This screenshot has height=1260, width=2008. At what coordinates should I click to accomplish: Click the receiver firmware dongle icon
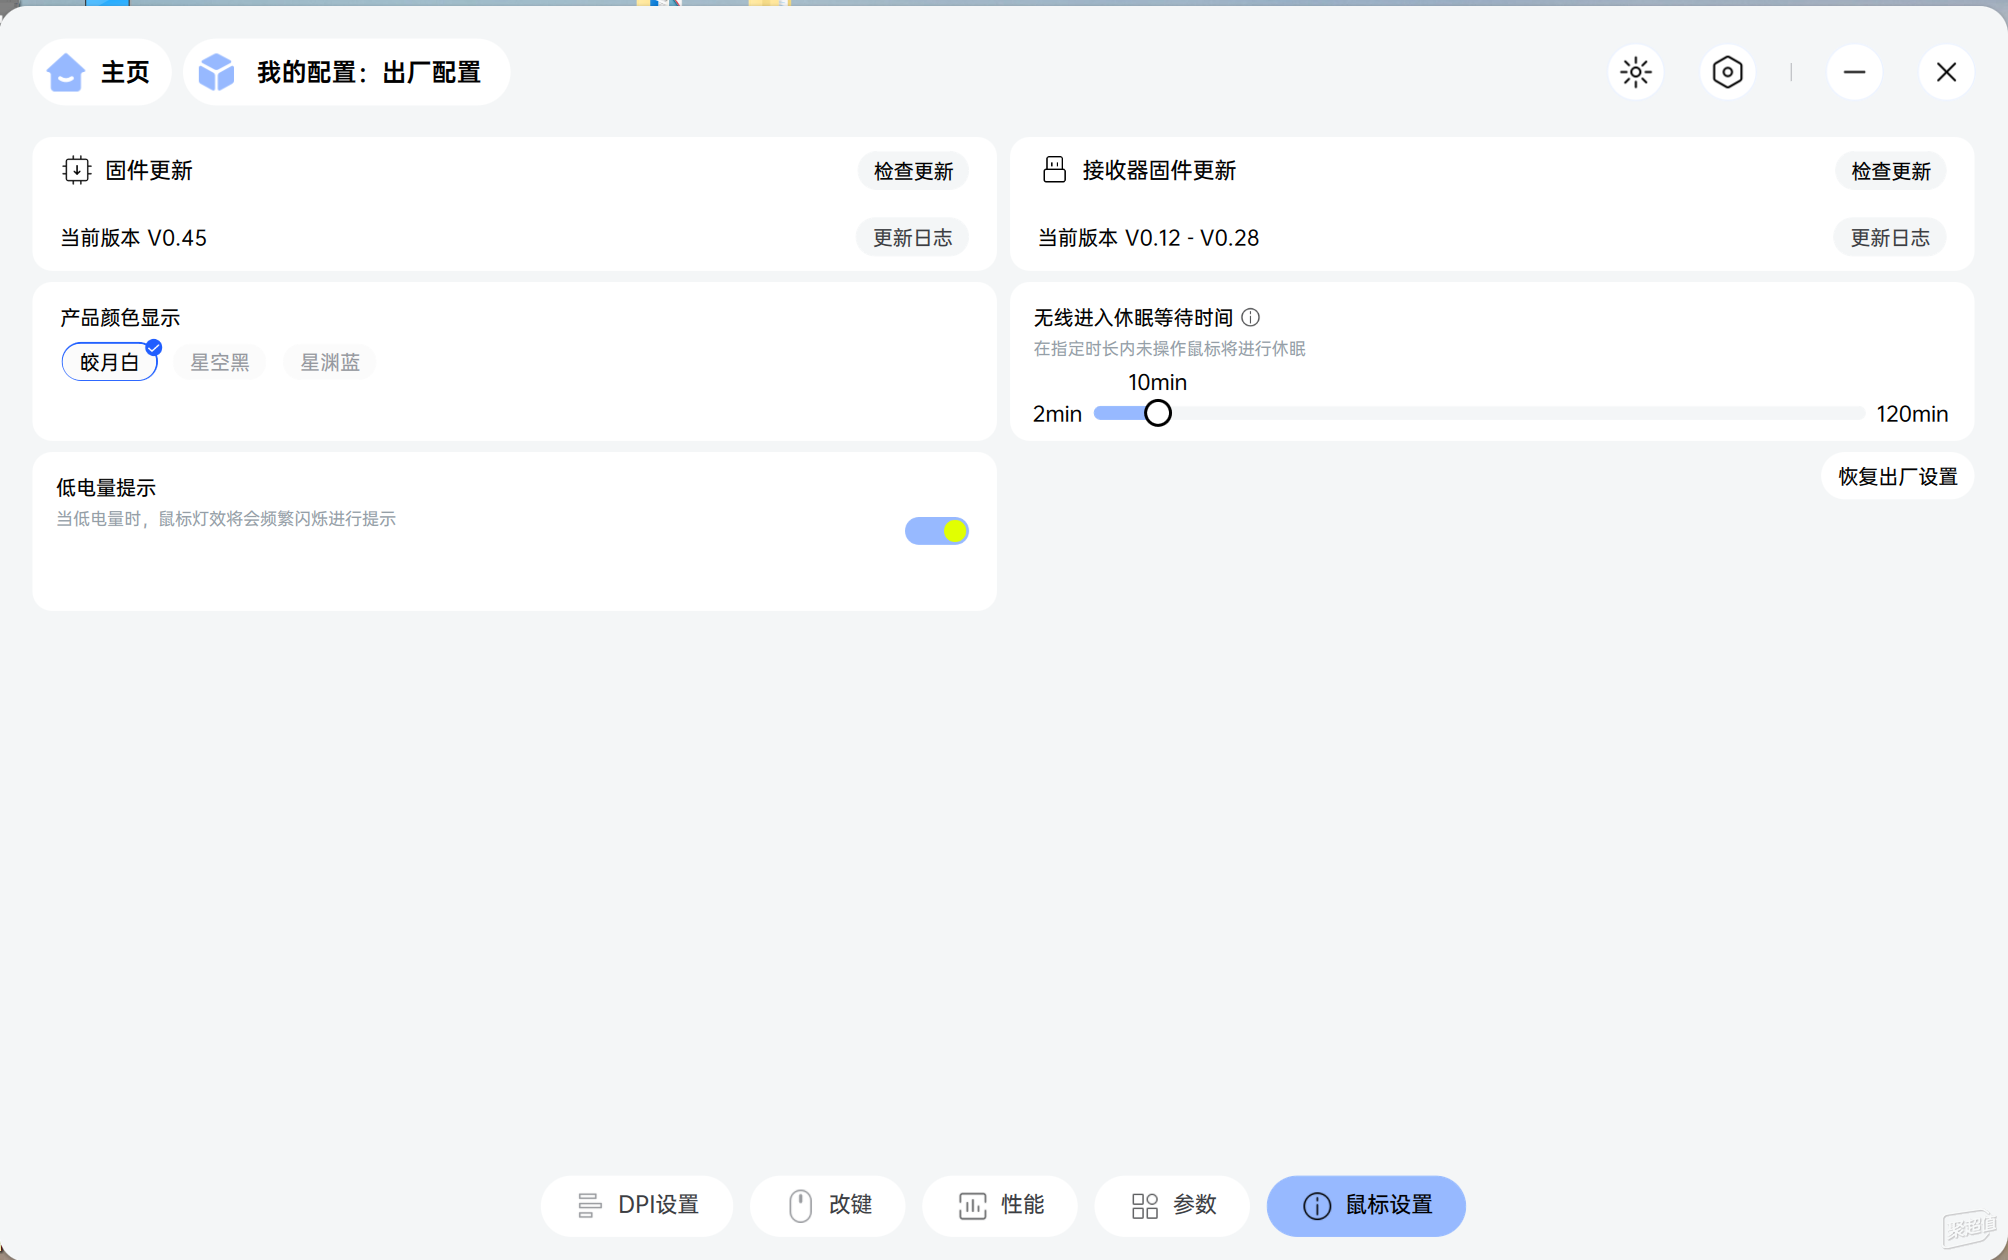(x=1054, y=170)
